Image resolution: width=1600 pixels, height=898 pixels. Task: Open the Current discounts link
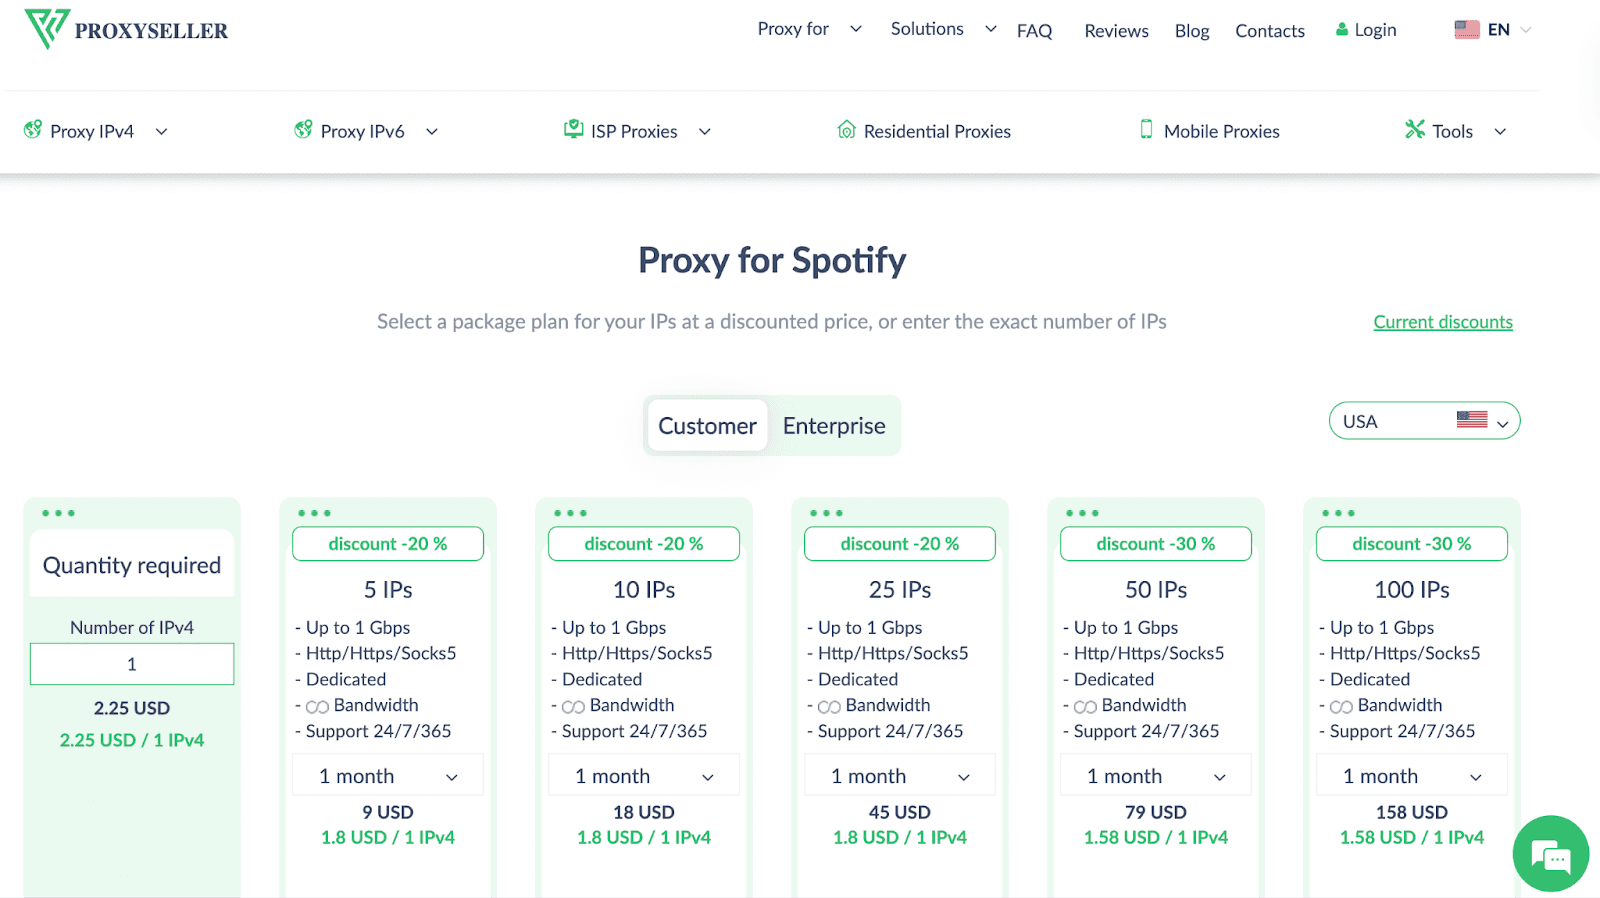click(1443, 322)
